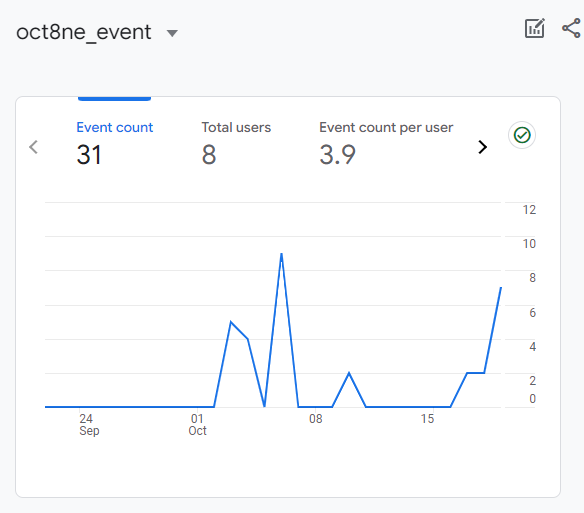This screenshot has width=584, height=513.
Task: Click the highest peak on the line chart
Action: (282, 254)
